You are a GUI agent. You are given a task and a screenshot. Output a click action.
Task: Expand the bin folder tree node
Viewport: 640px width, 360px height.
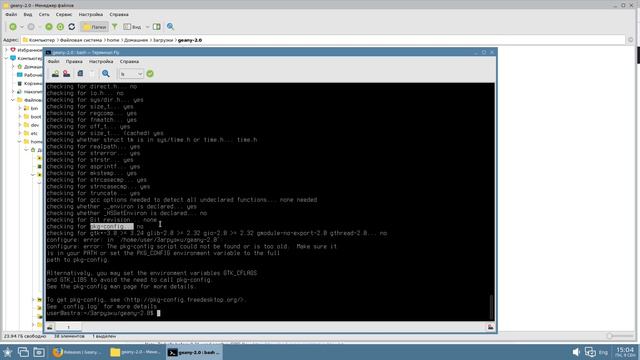(20, 108)
